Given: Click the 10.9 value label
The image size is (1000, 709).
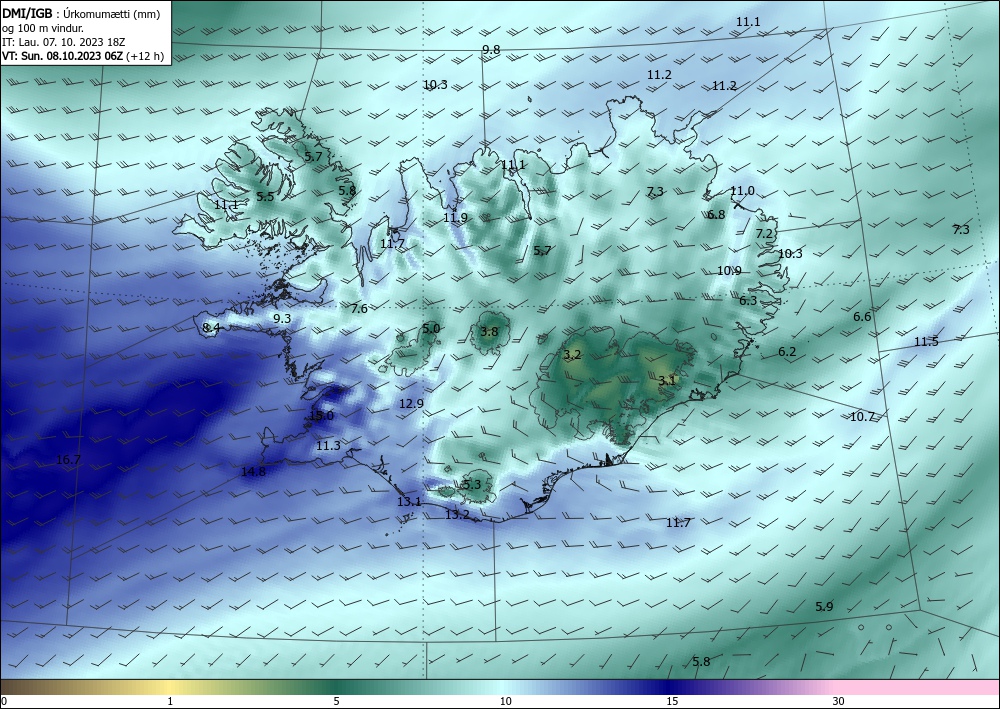Looking at the screenshot, I should (729, 271).
